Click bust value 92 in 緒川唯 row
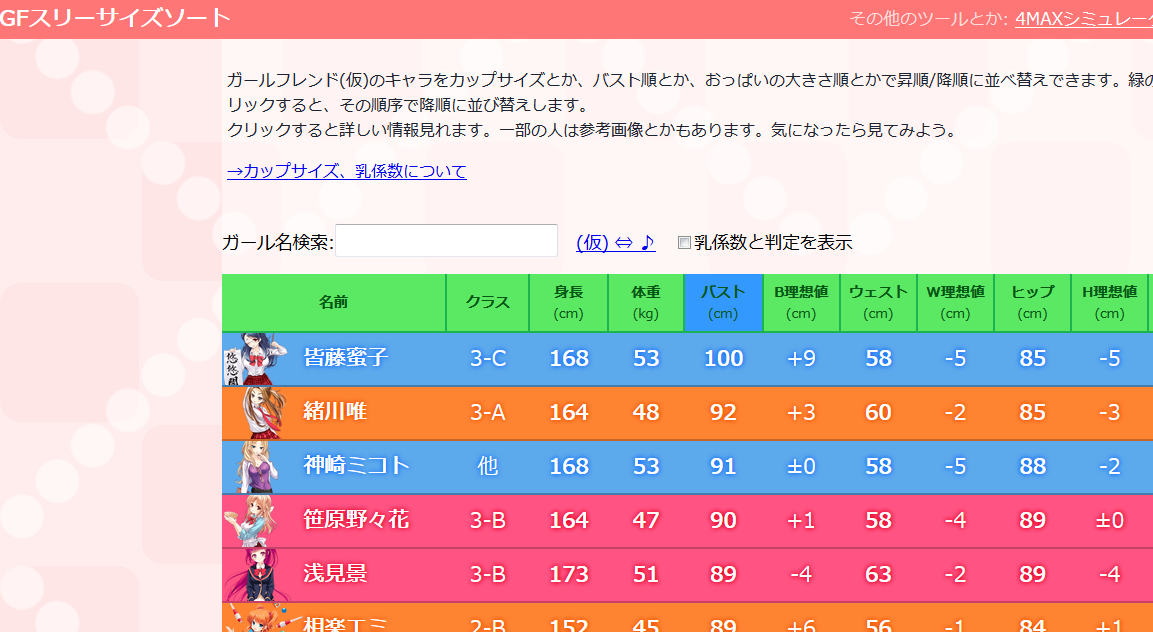 click(x=724, y=412)
